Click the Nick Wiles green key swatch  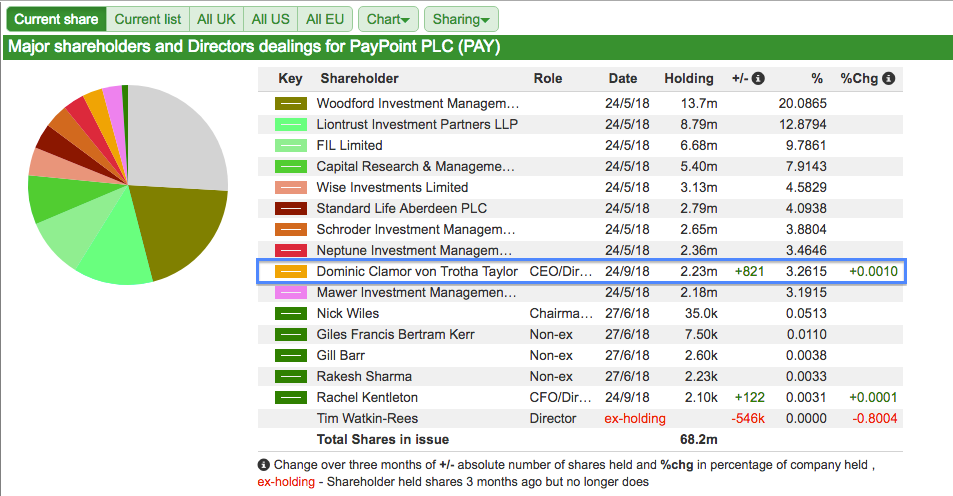point(291,314)
